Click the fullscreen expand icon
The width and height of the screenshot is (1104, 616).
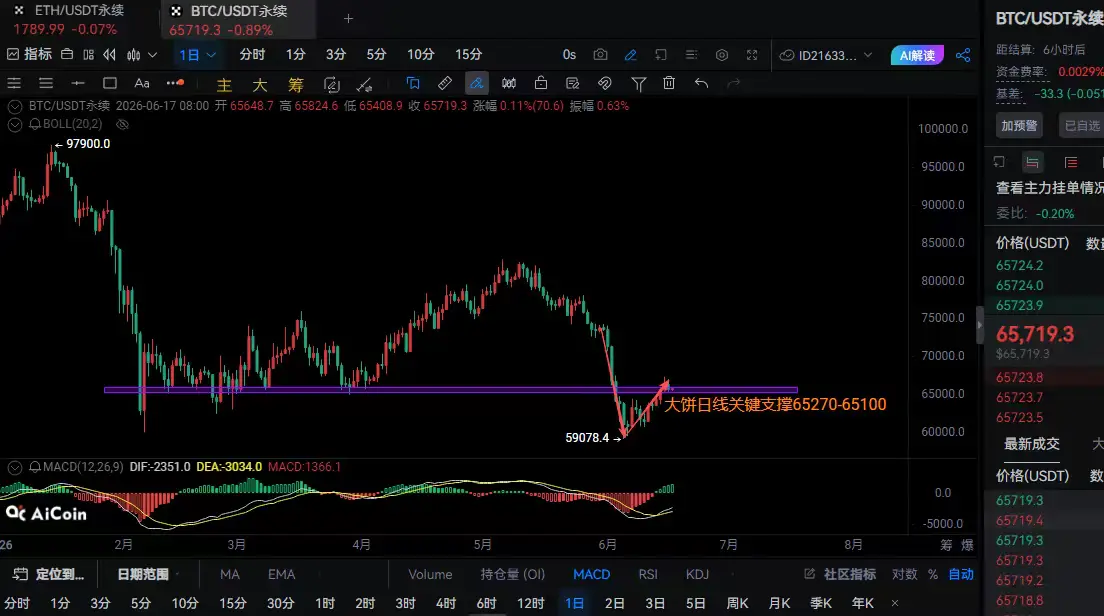[x=752, y=55]
